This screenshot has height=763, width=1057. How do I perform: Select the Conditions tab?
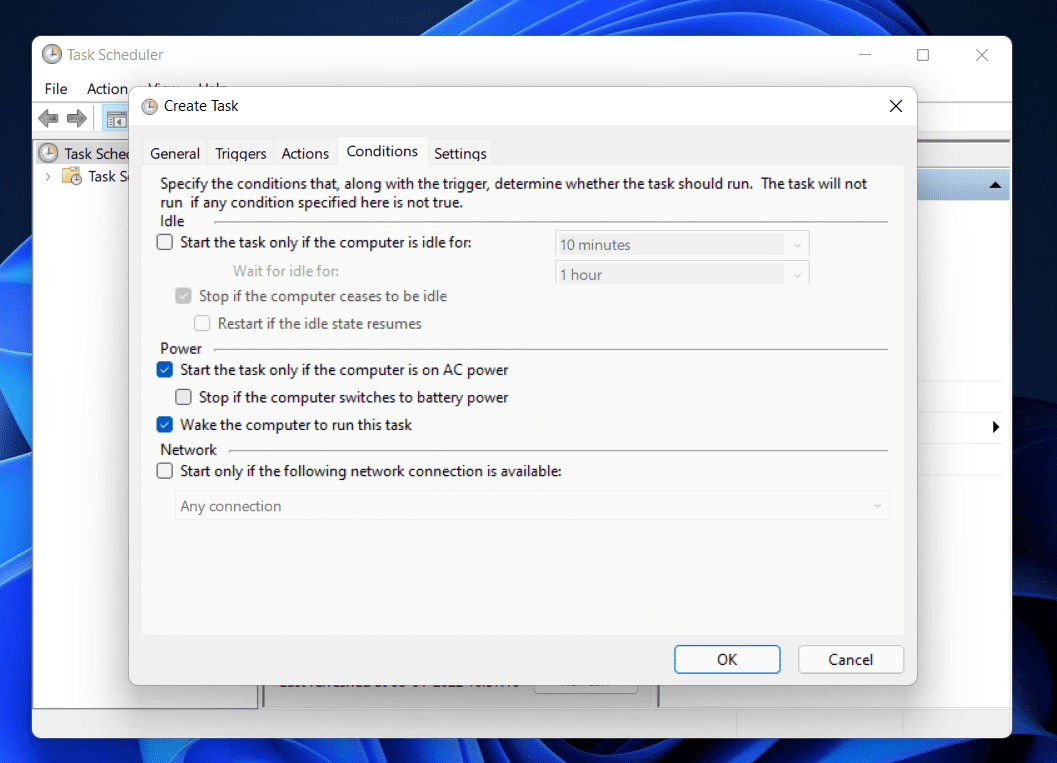point(382,151)
